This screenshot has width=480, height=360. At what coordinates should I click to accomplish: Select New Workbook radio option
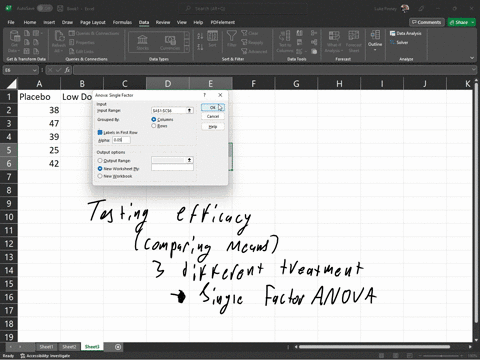[x=100, y=176]
